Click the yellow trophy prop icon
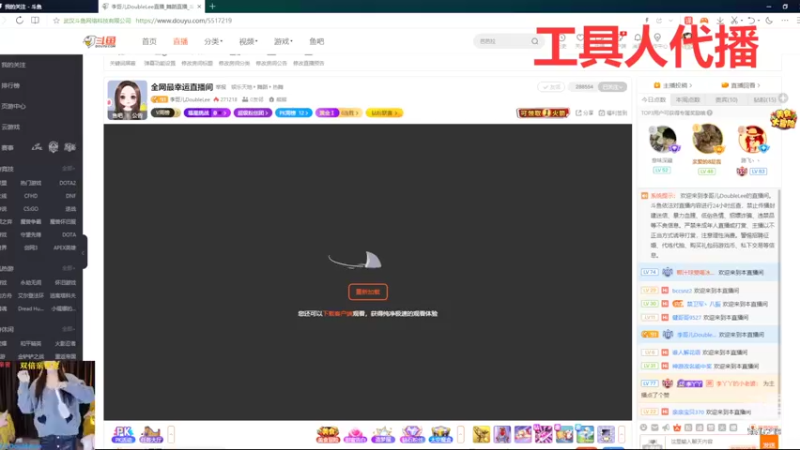Image resolution: width=800 pixels, height=450 pixels. pyautogui.click(x=481, y=434)
